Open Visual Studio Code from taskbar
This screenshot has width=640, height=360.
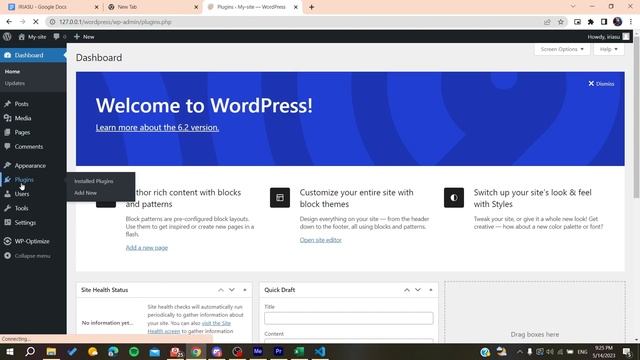coord(320,351)
